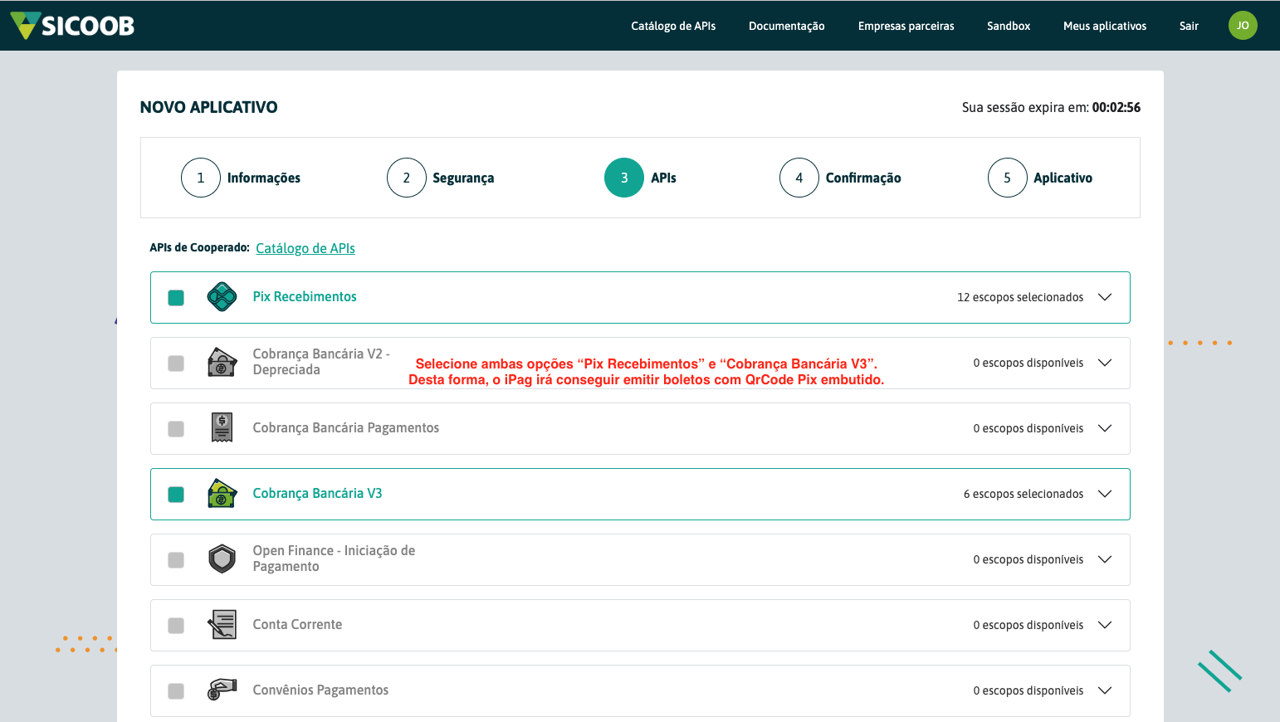Check the Cobrança Bancária V2 - Depreciada checkbox
The image size is (1280, 722).
pyautogui.click(x=176, y=363)
